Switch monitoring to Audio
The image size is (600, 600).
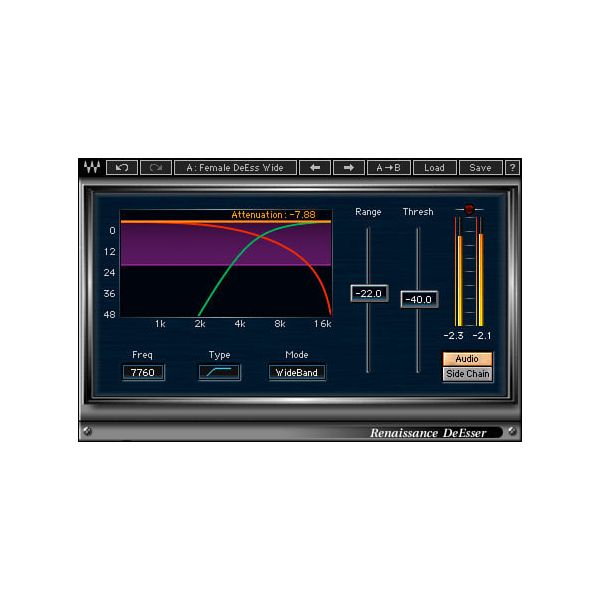click(467, 359)
